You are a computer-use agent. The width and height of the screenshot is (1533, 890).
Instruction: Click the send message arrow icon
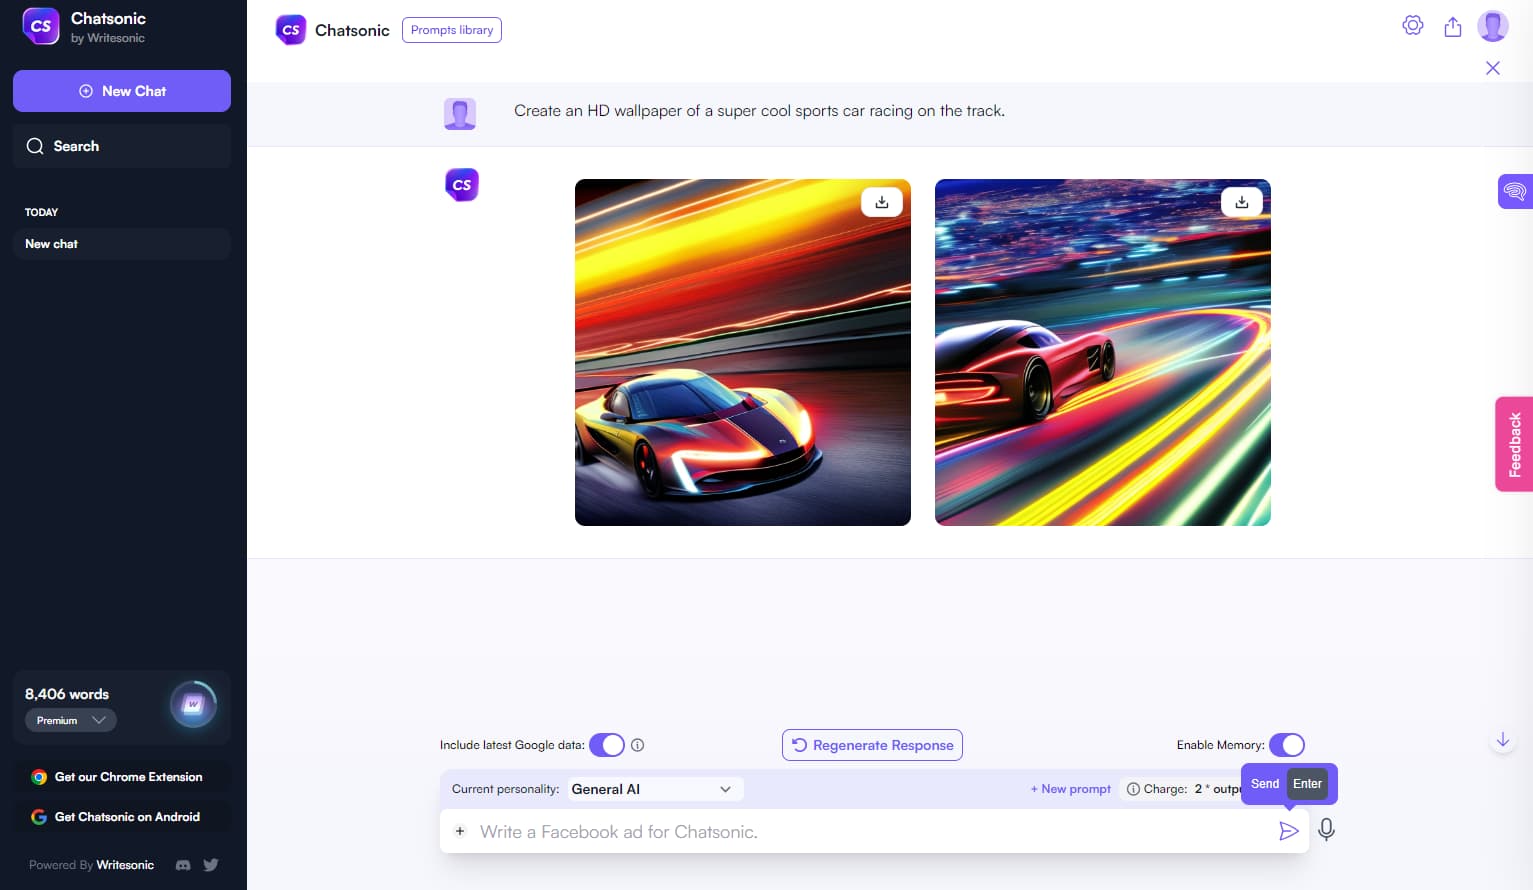[1289, 831]
